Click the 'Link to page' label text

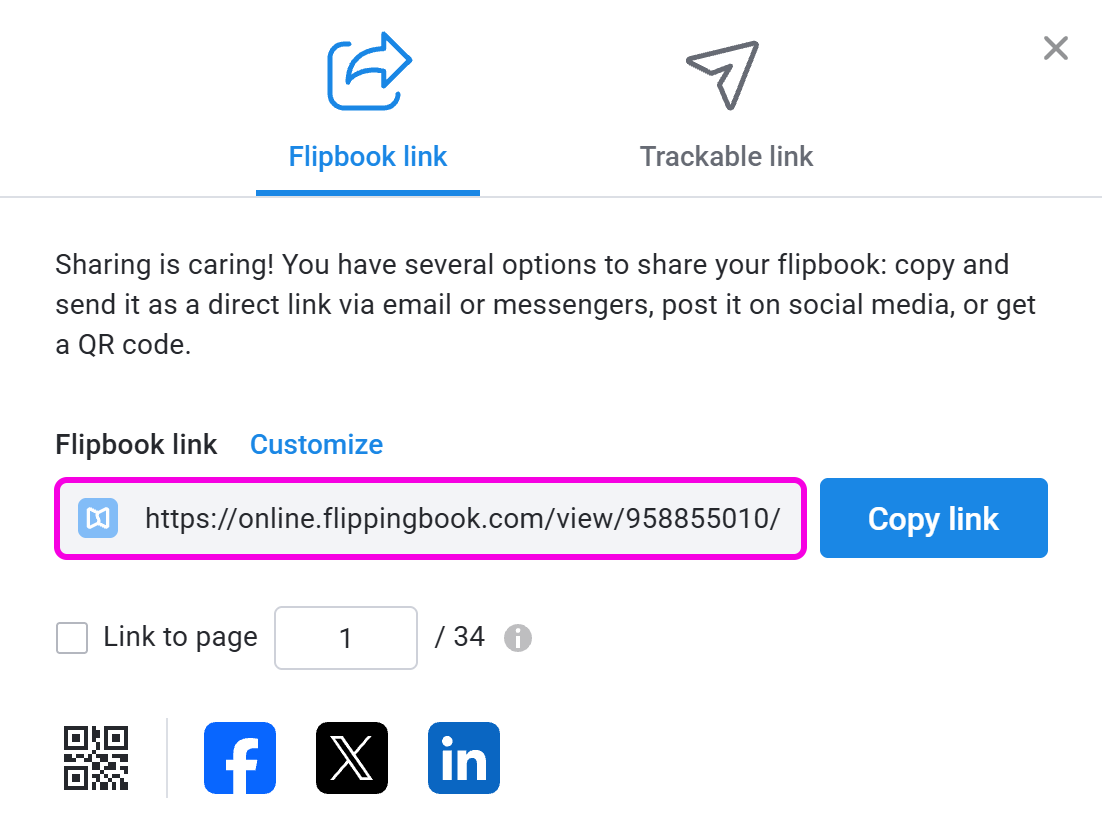click(x=180, y=638)
